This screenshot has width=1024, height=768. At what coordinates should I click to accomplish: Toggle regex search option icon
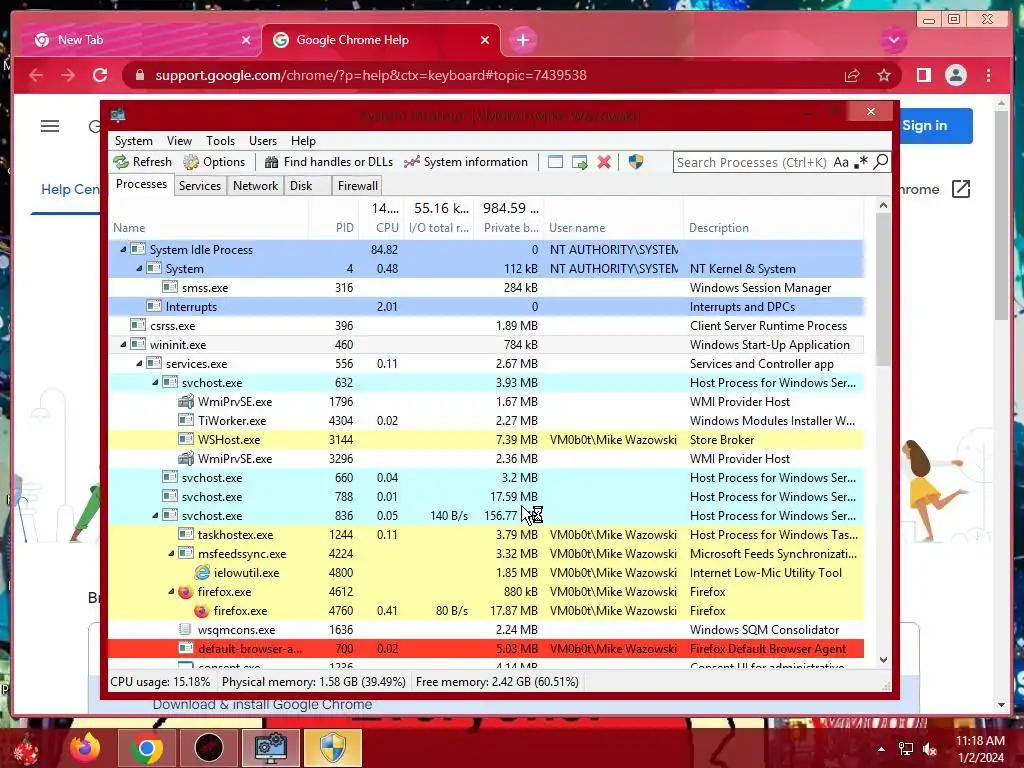(x=861, y=162)
